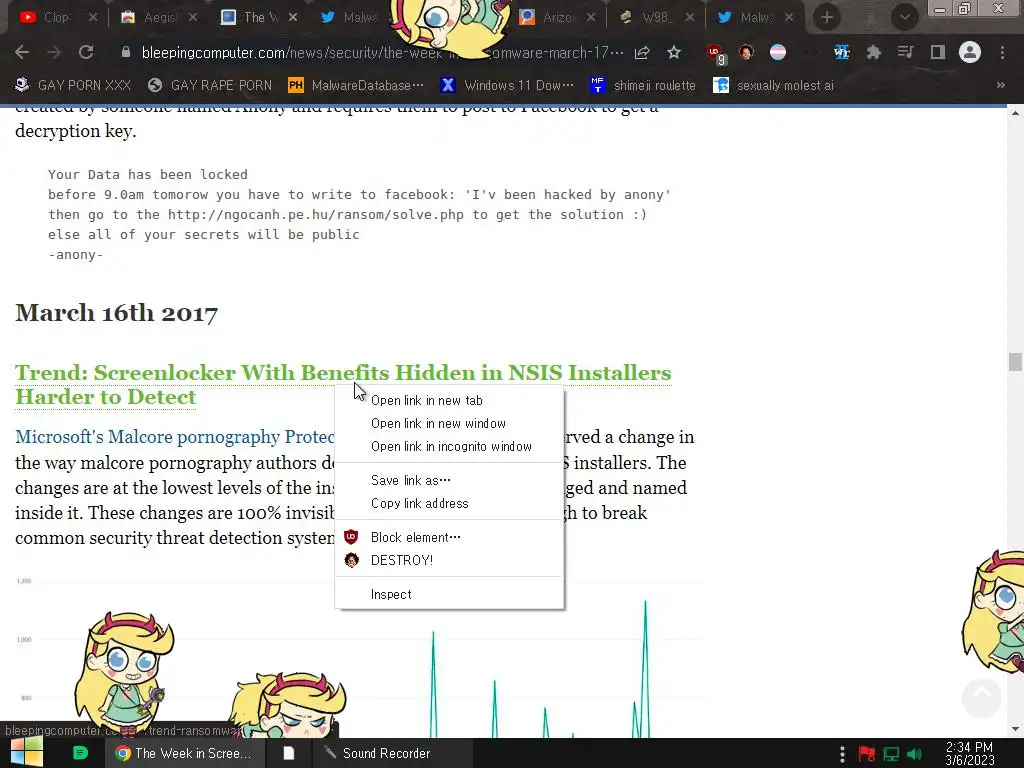Click the 'Your Data has been locked' line
The width and height of the screenshot is (1024, 768).
[x=148, y=174]
